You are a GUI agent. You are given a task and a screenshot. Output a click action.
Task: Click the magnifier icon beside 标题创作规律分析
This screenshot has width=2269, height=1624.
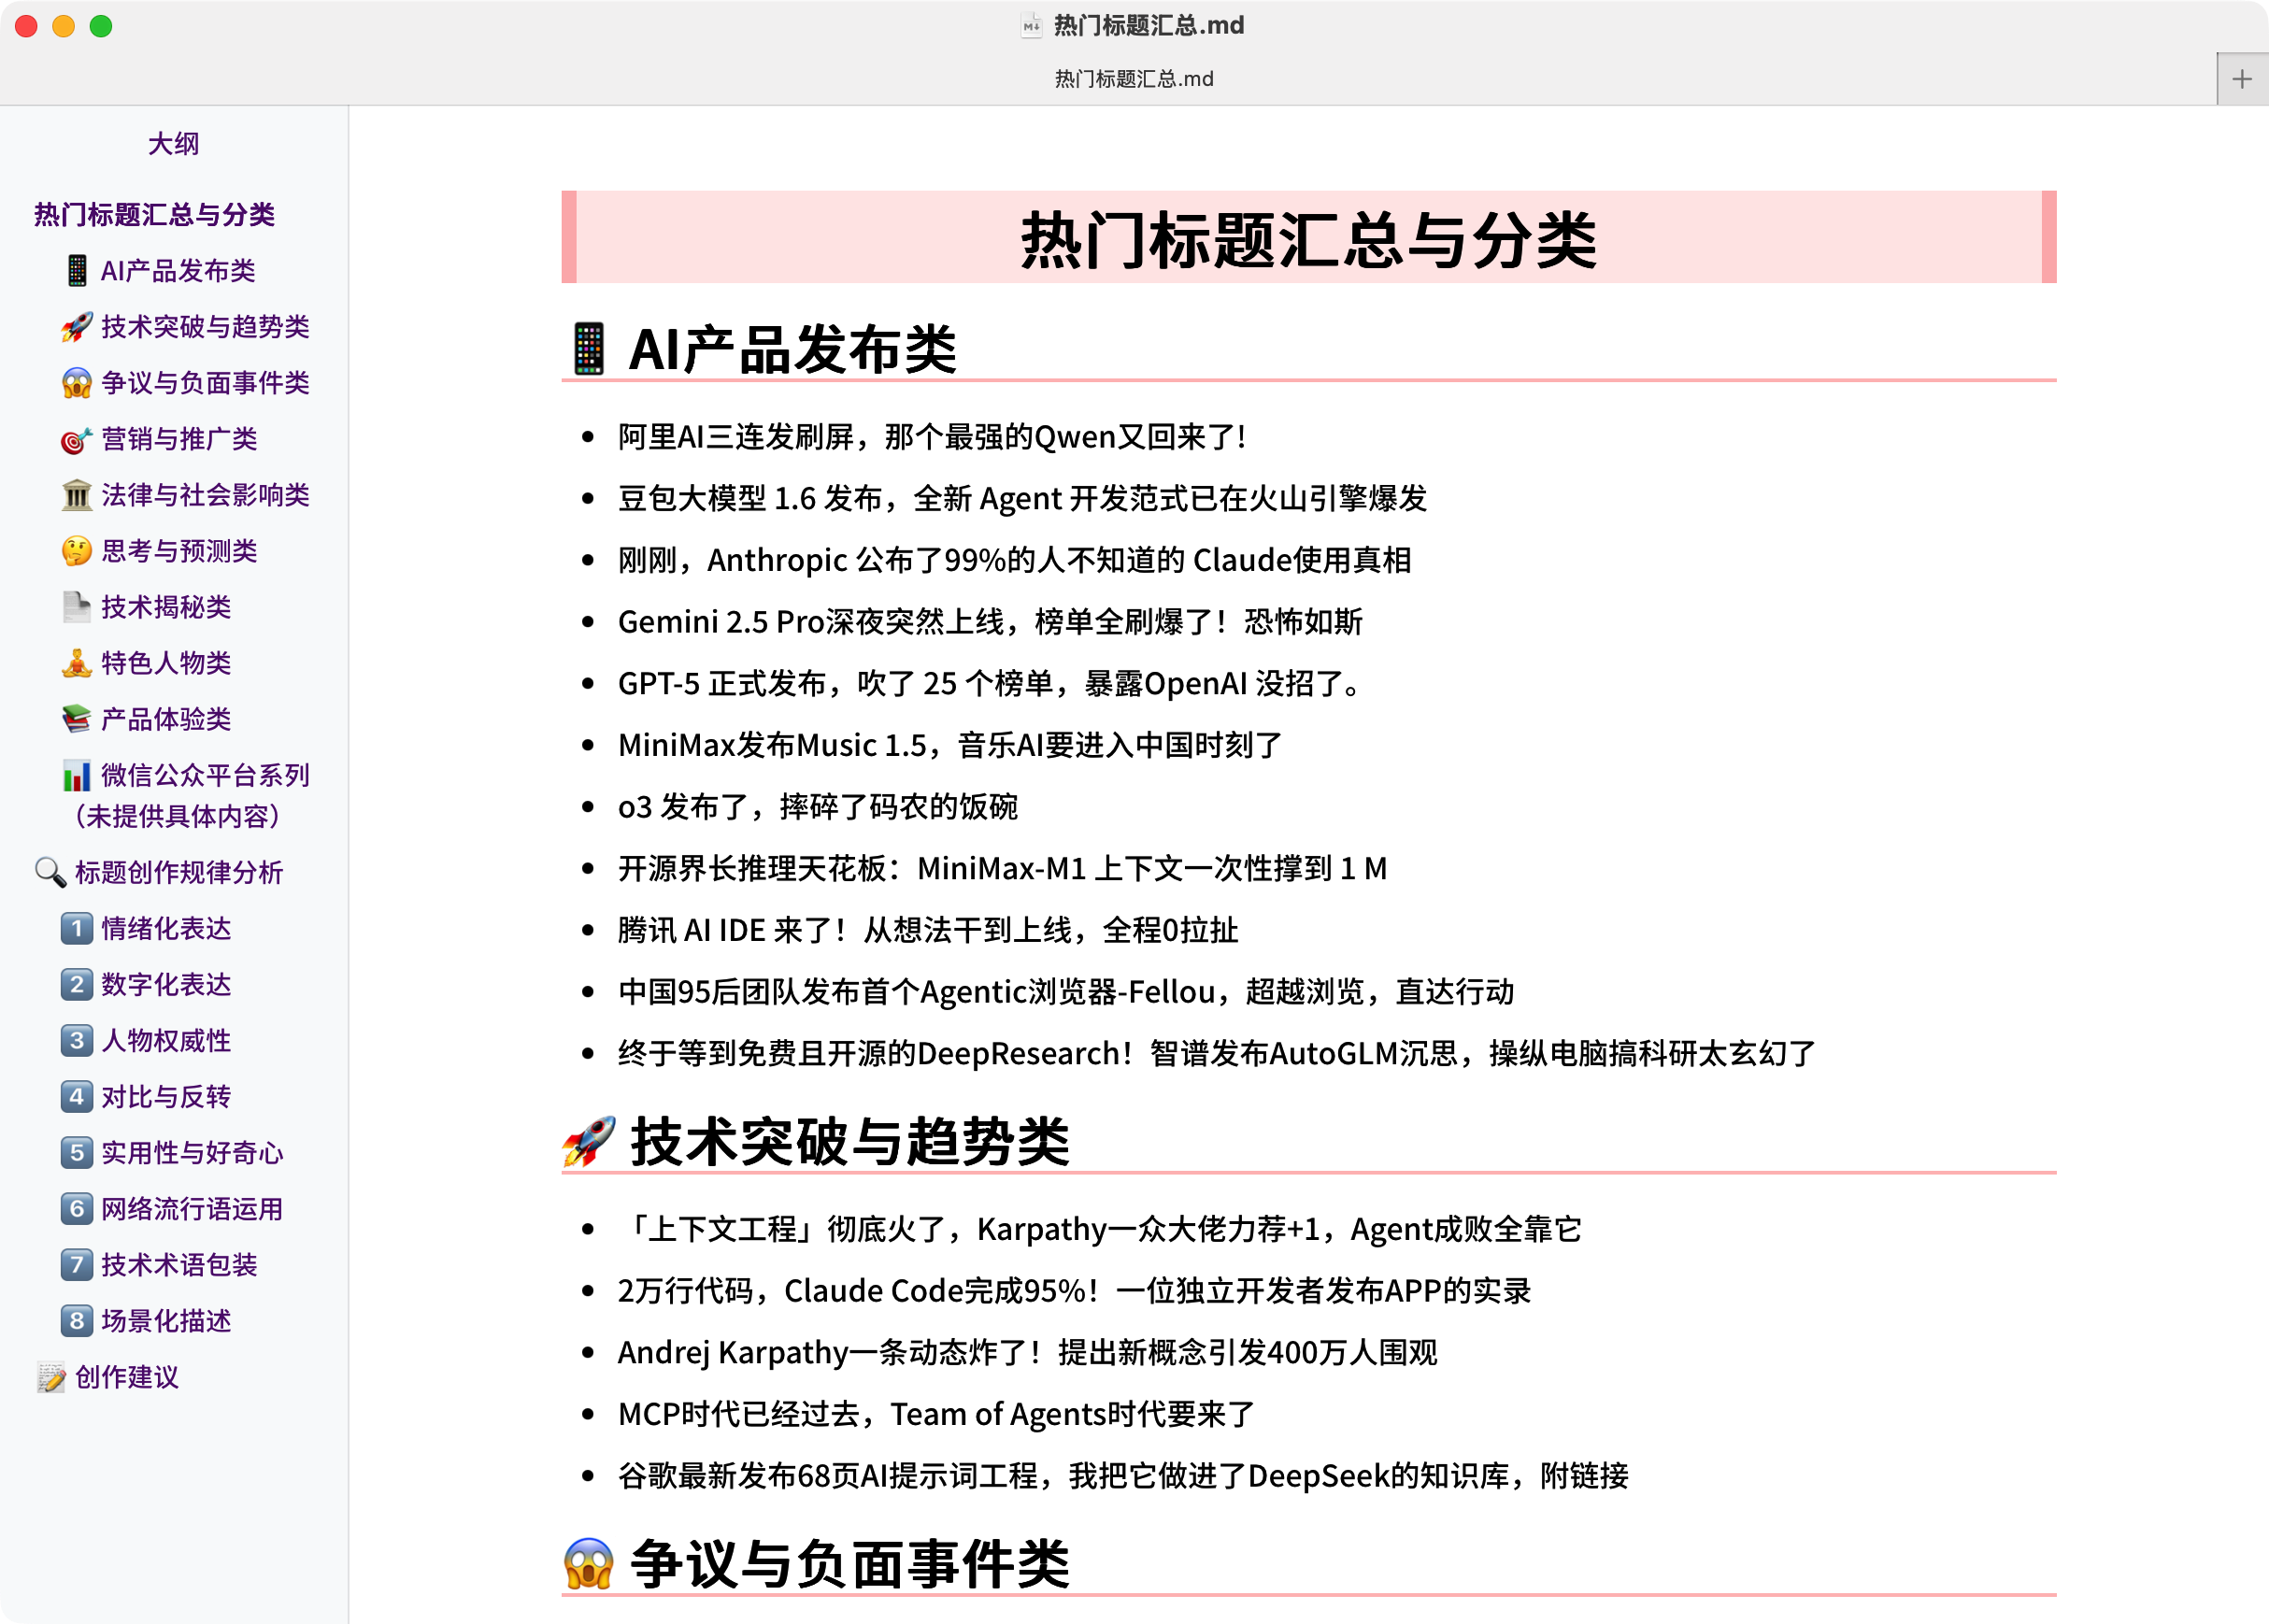tap(50, 872)
